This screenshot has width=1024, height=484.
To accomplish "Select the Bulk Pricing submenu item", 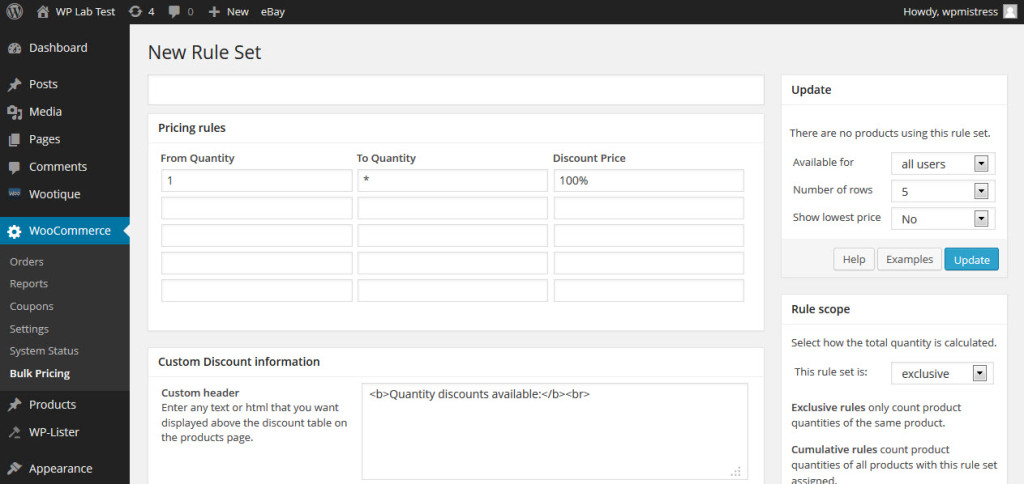I will click(40, 374).
